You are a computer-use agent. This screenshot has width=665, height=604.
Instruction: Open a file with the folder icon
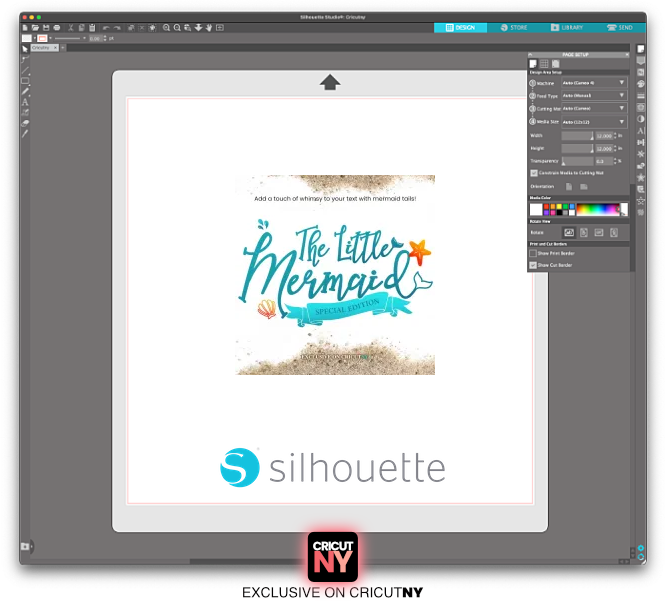click(x=35, y=28)
